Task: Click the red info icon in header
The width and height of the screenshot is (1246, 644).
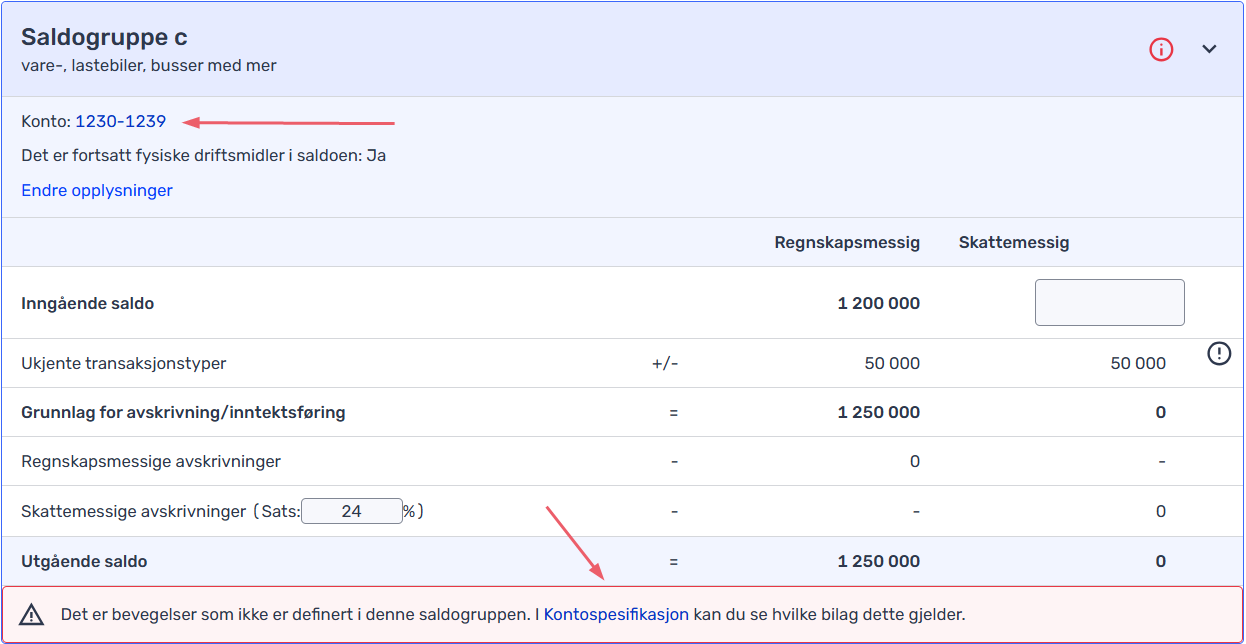Action: (x=1160, y=49)
